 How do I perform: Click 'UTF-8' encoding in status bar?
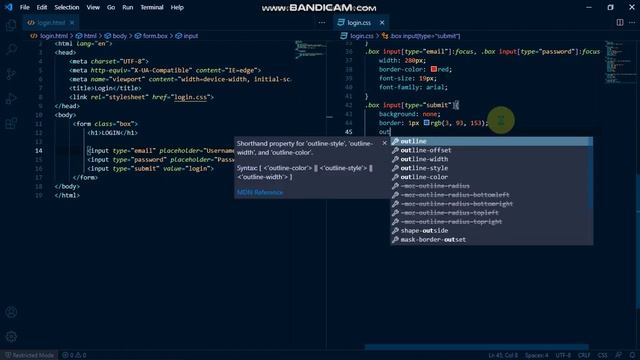click(563, 355)
